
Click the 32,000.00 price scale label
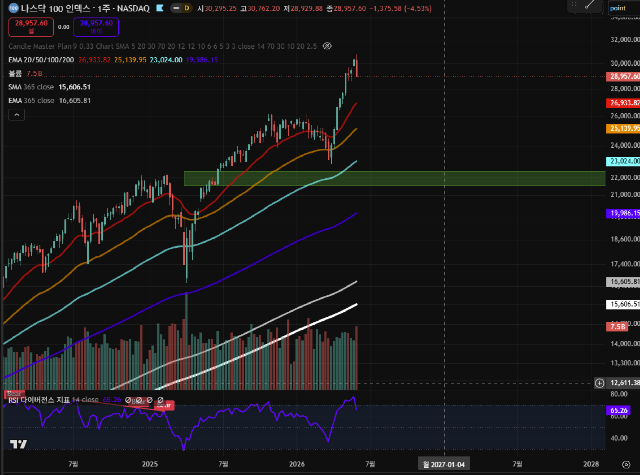tap(624, 40)
